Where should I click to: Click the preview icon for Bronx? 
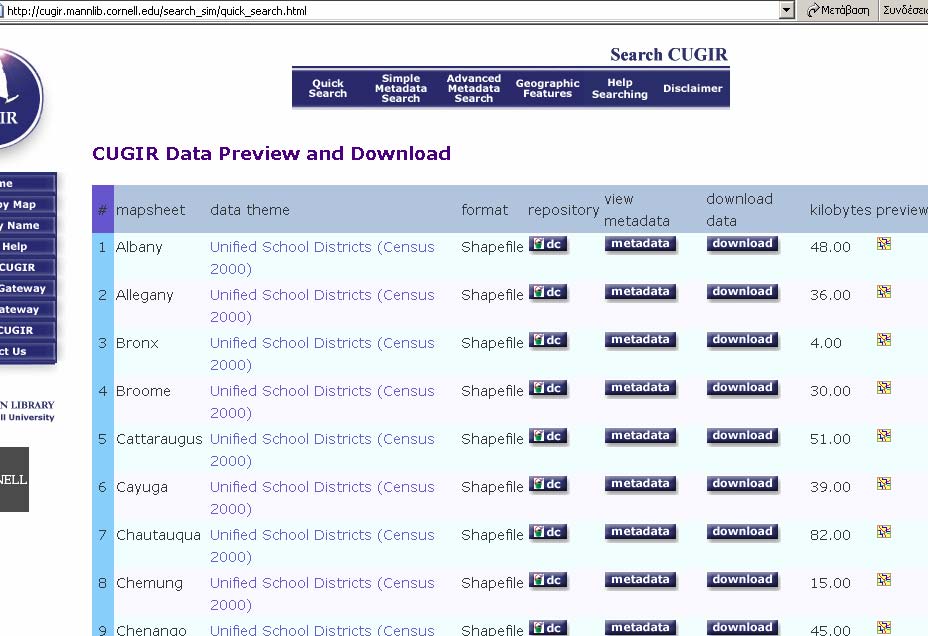point(884,339)
